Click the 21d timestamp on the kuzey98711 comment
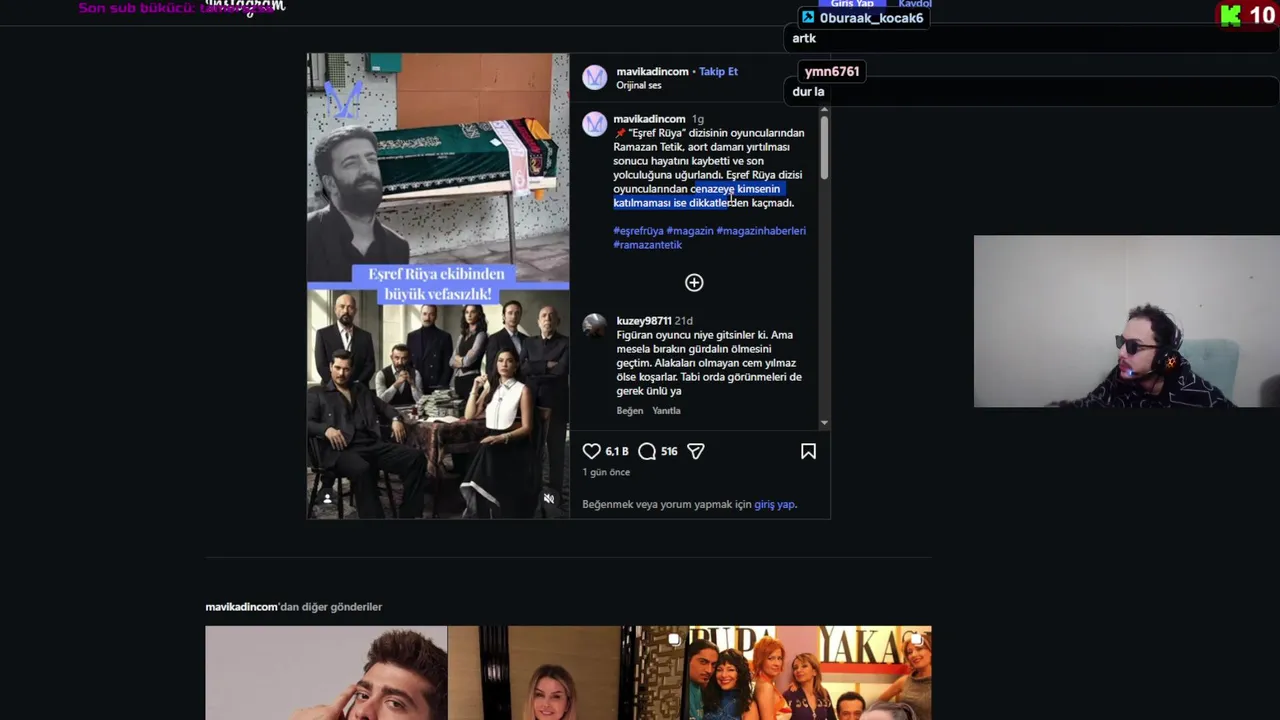The image size is (1280, 720). 684,321
